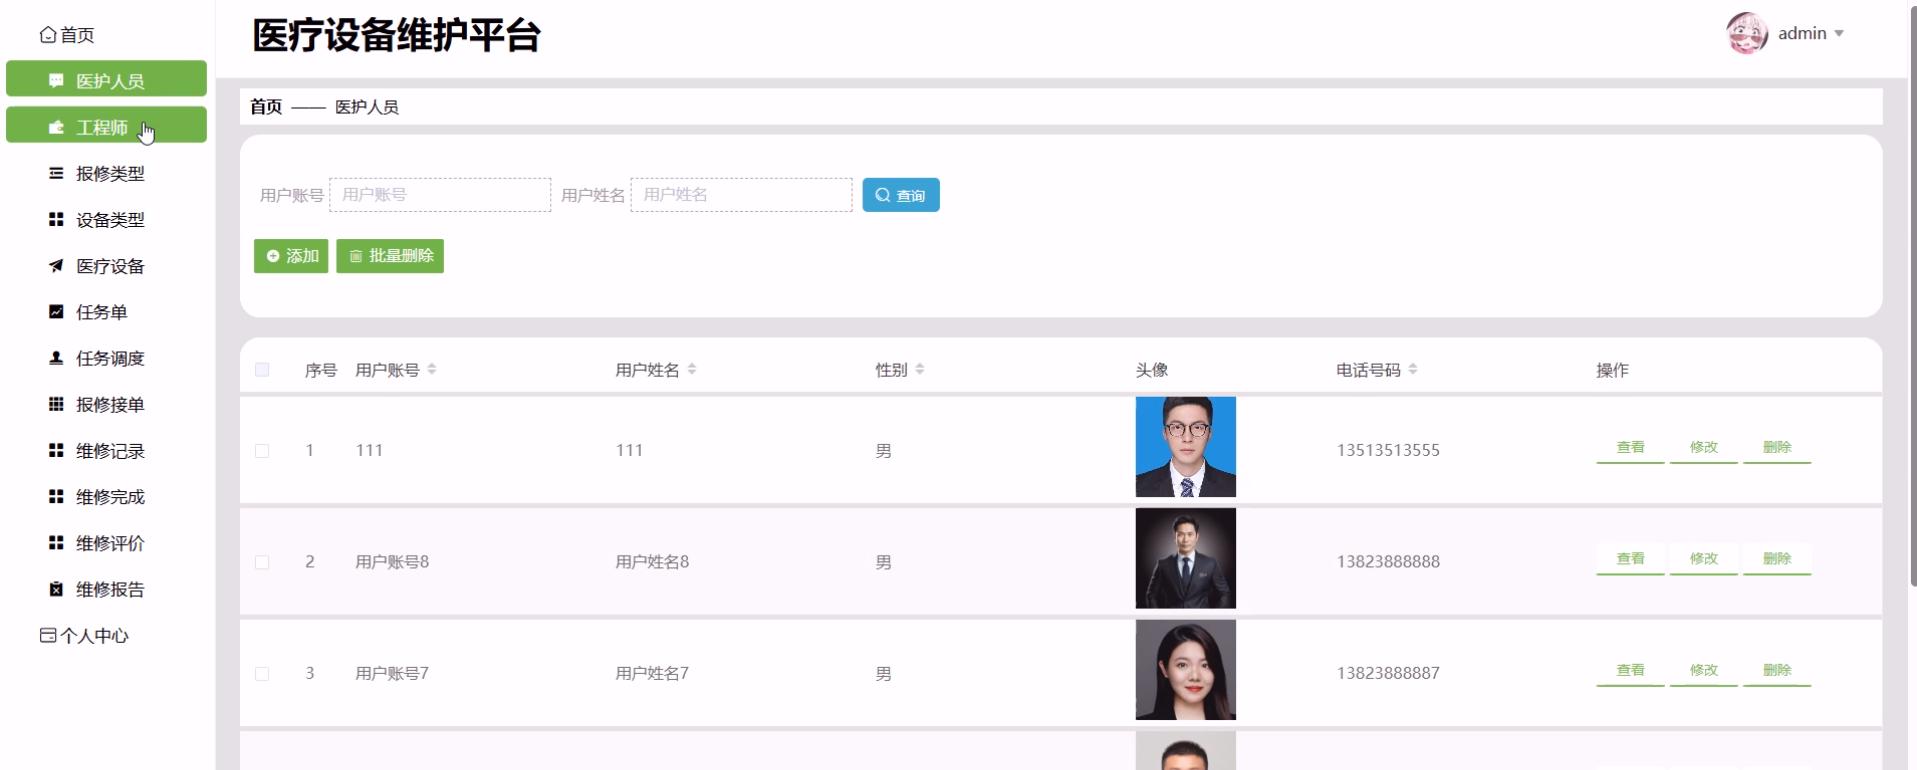The image size is (1917, 770).
Task: Click 修改 for 用户账号7
Action: coord(1704,671)
